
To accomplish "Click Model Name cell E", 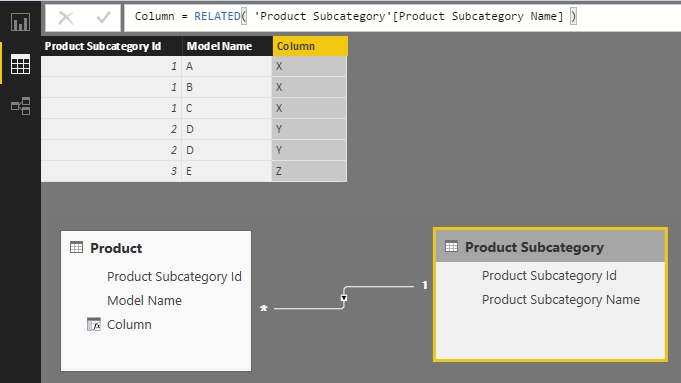I will [227, 171].
